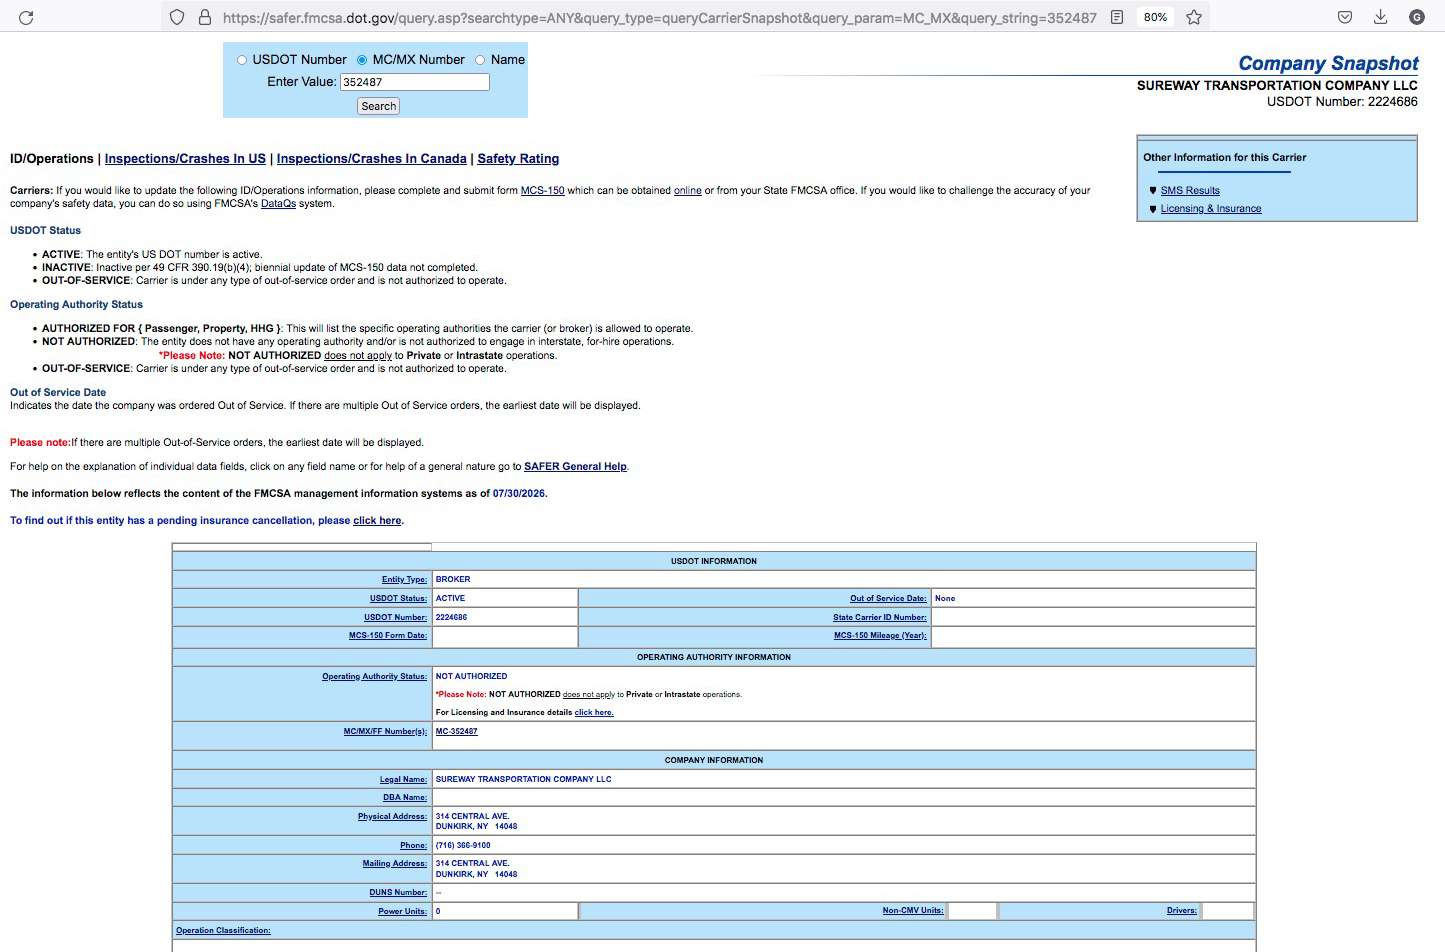Click the USDOT Number field label

coord(395,618)
